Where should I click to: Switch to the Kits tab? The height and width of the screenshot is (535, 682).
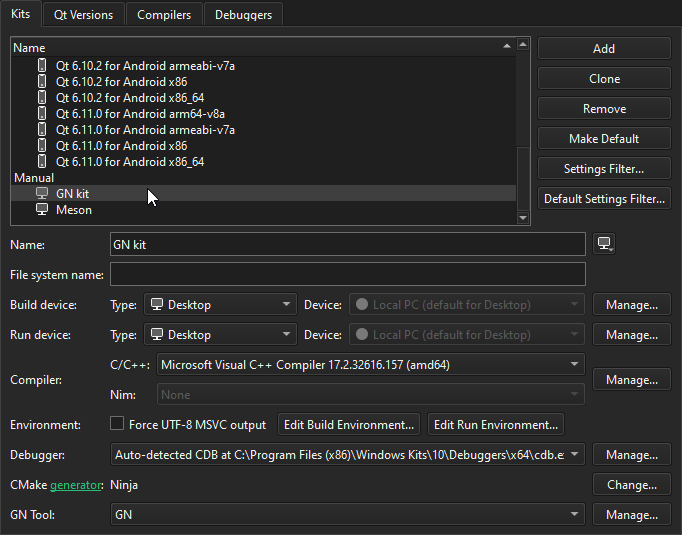click(x=20, y=14)
